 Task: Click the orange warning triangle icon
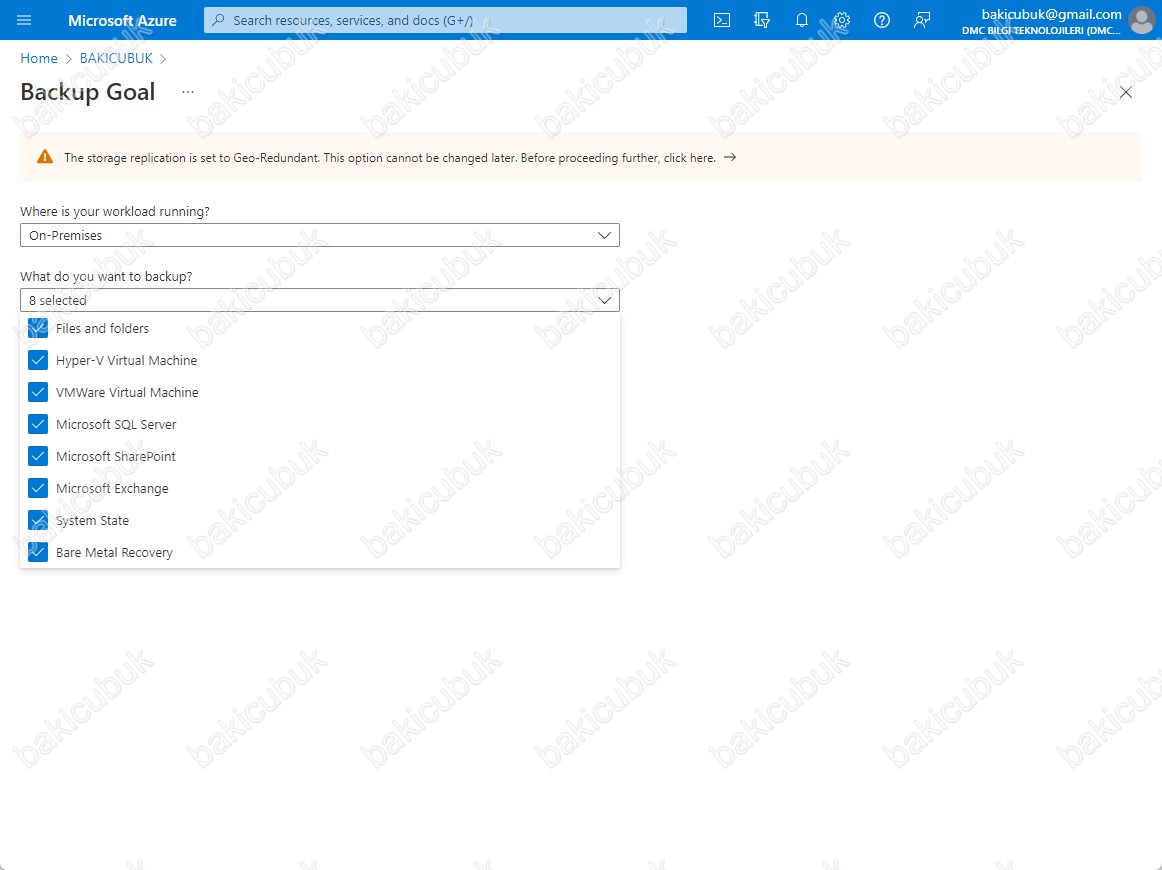pyautogui.click(x=45, y=157)
